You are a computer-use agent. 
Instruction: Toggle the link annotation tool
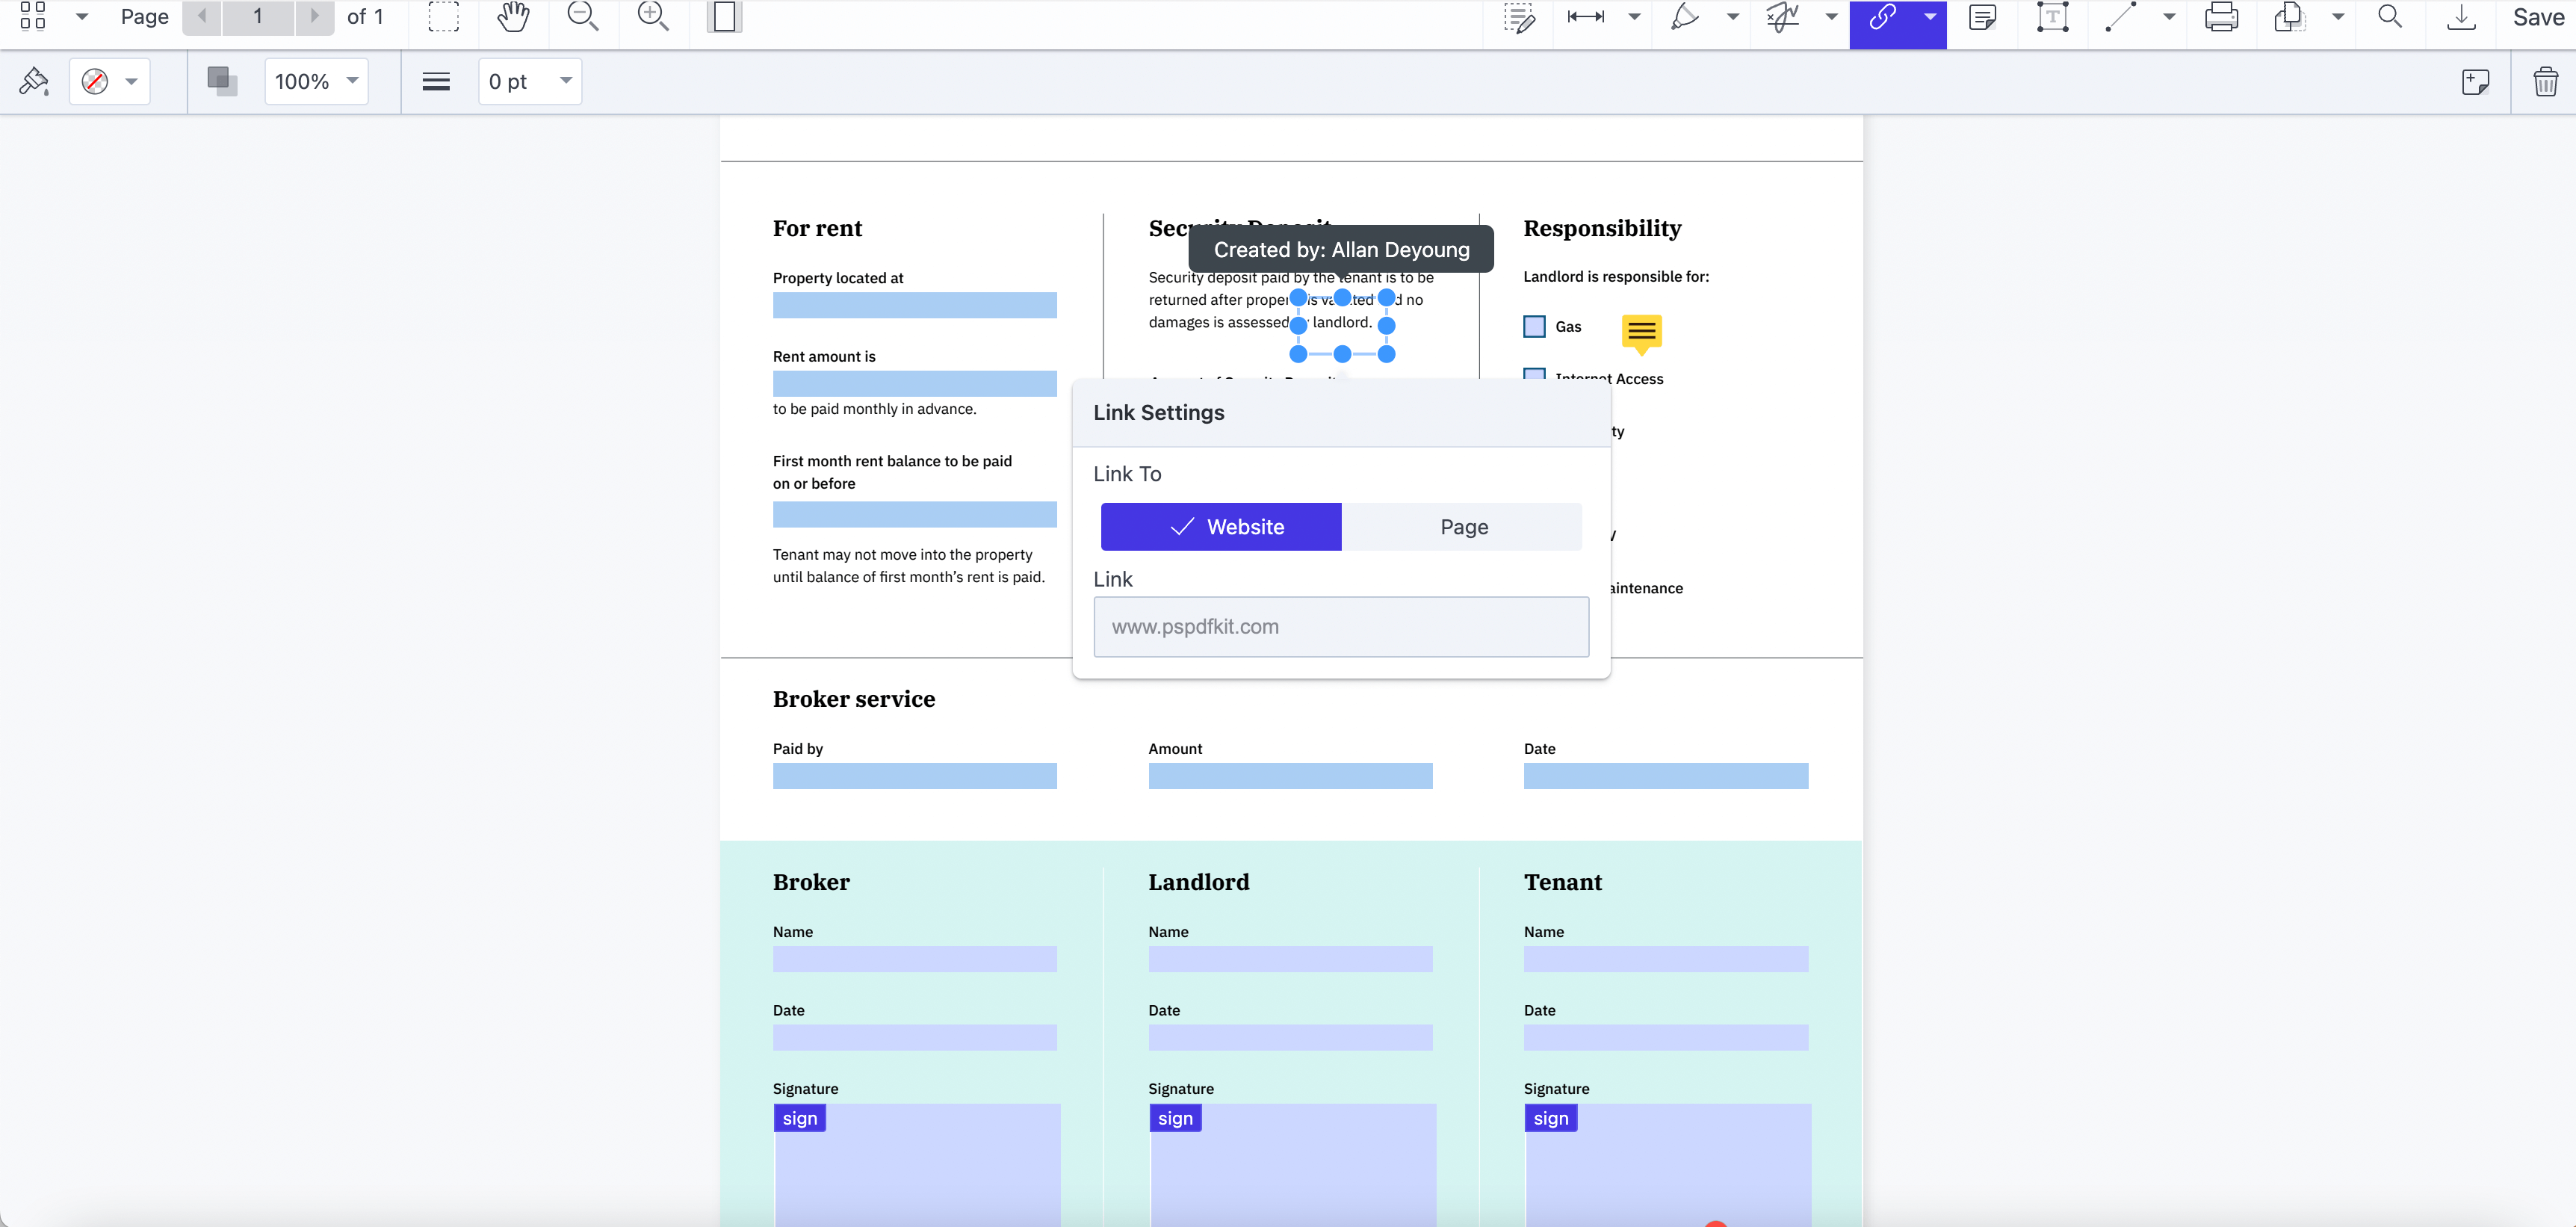1882,17
